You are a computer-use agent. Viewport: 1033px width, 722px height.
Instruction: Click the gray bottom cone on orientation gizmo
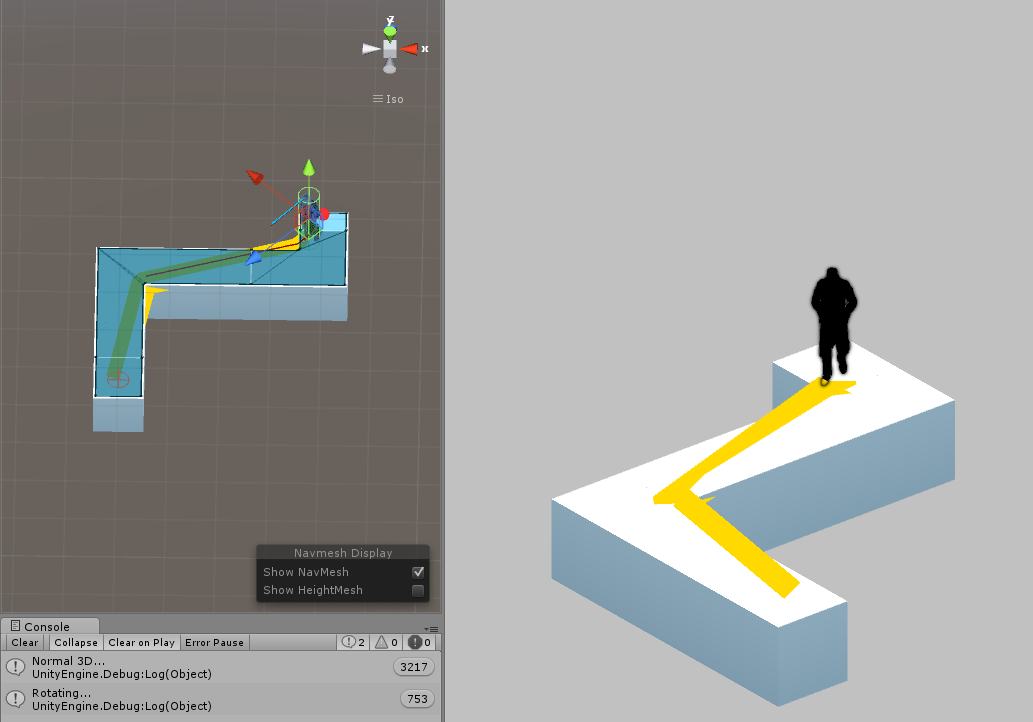[389, 67]
